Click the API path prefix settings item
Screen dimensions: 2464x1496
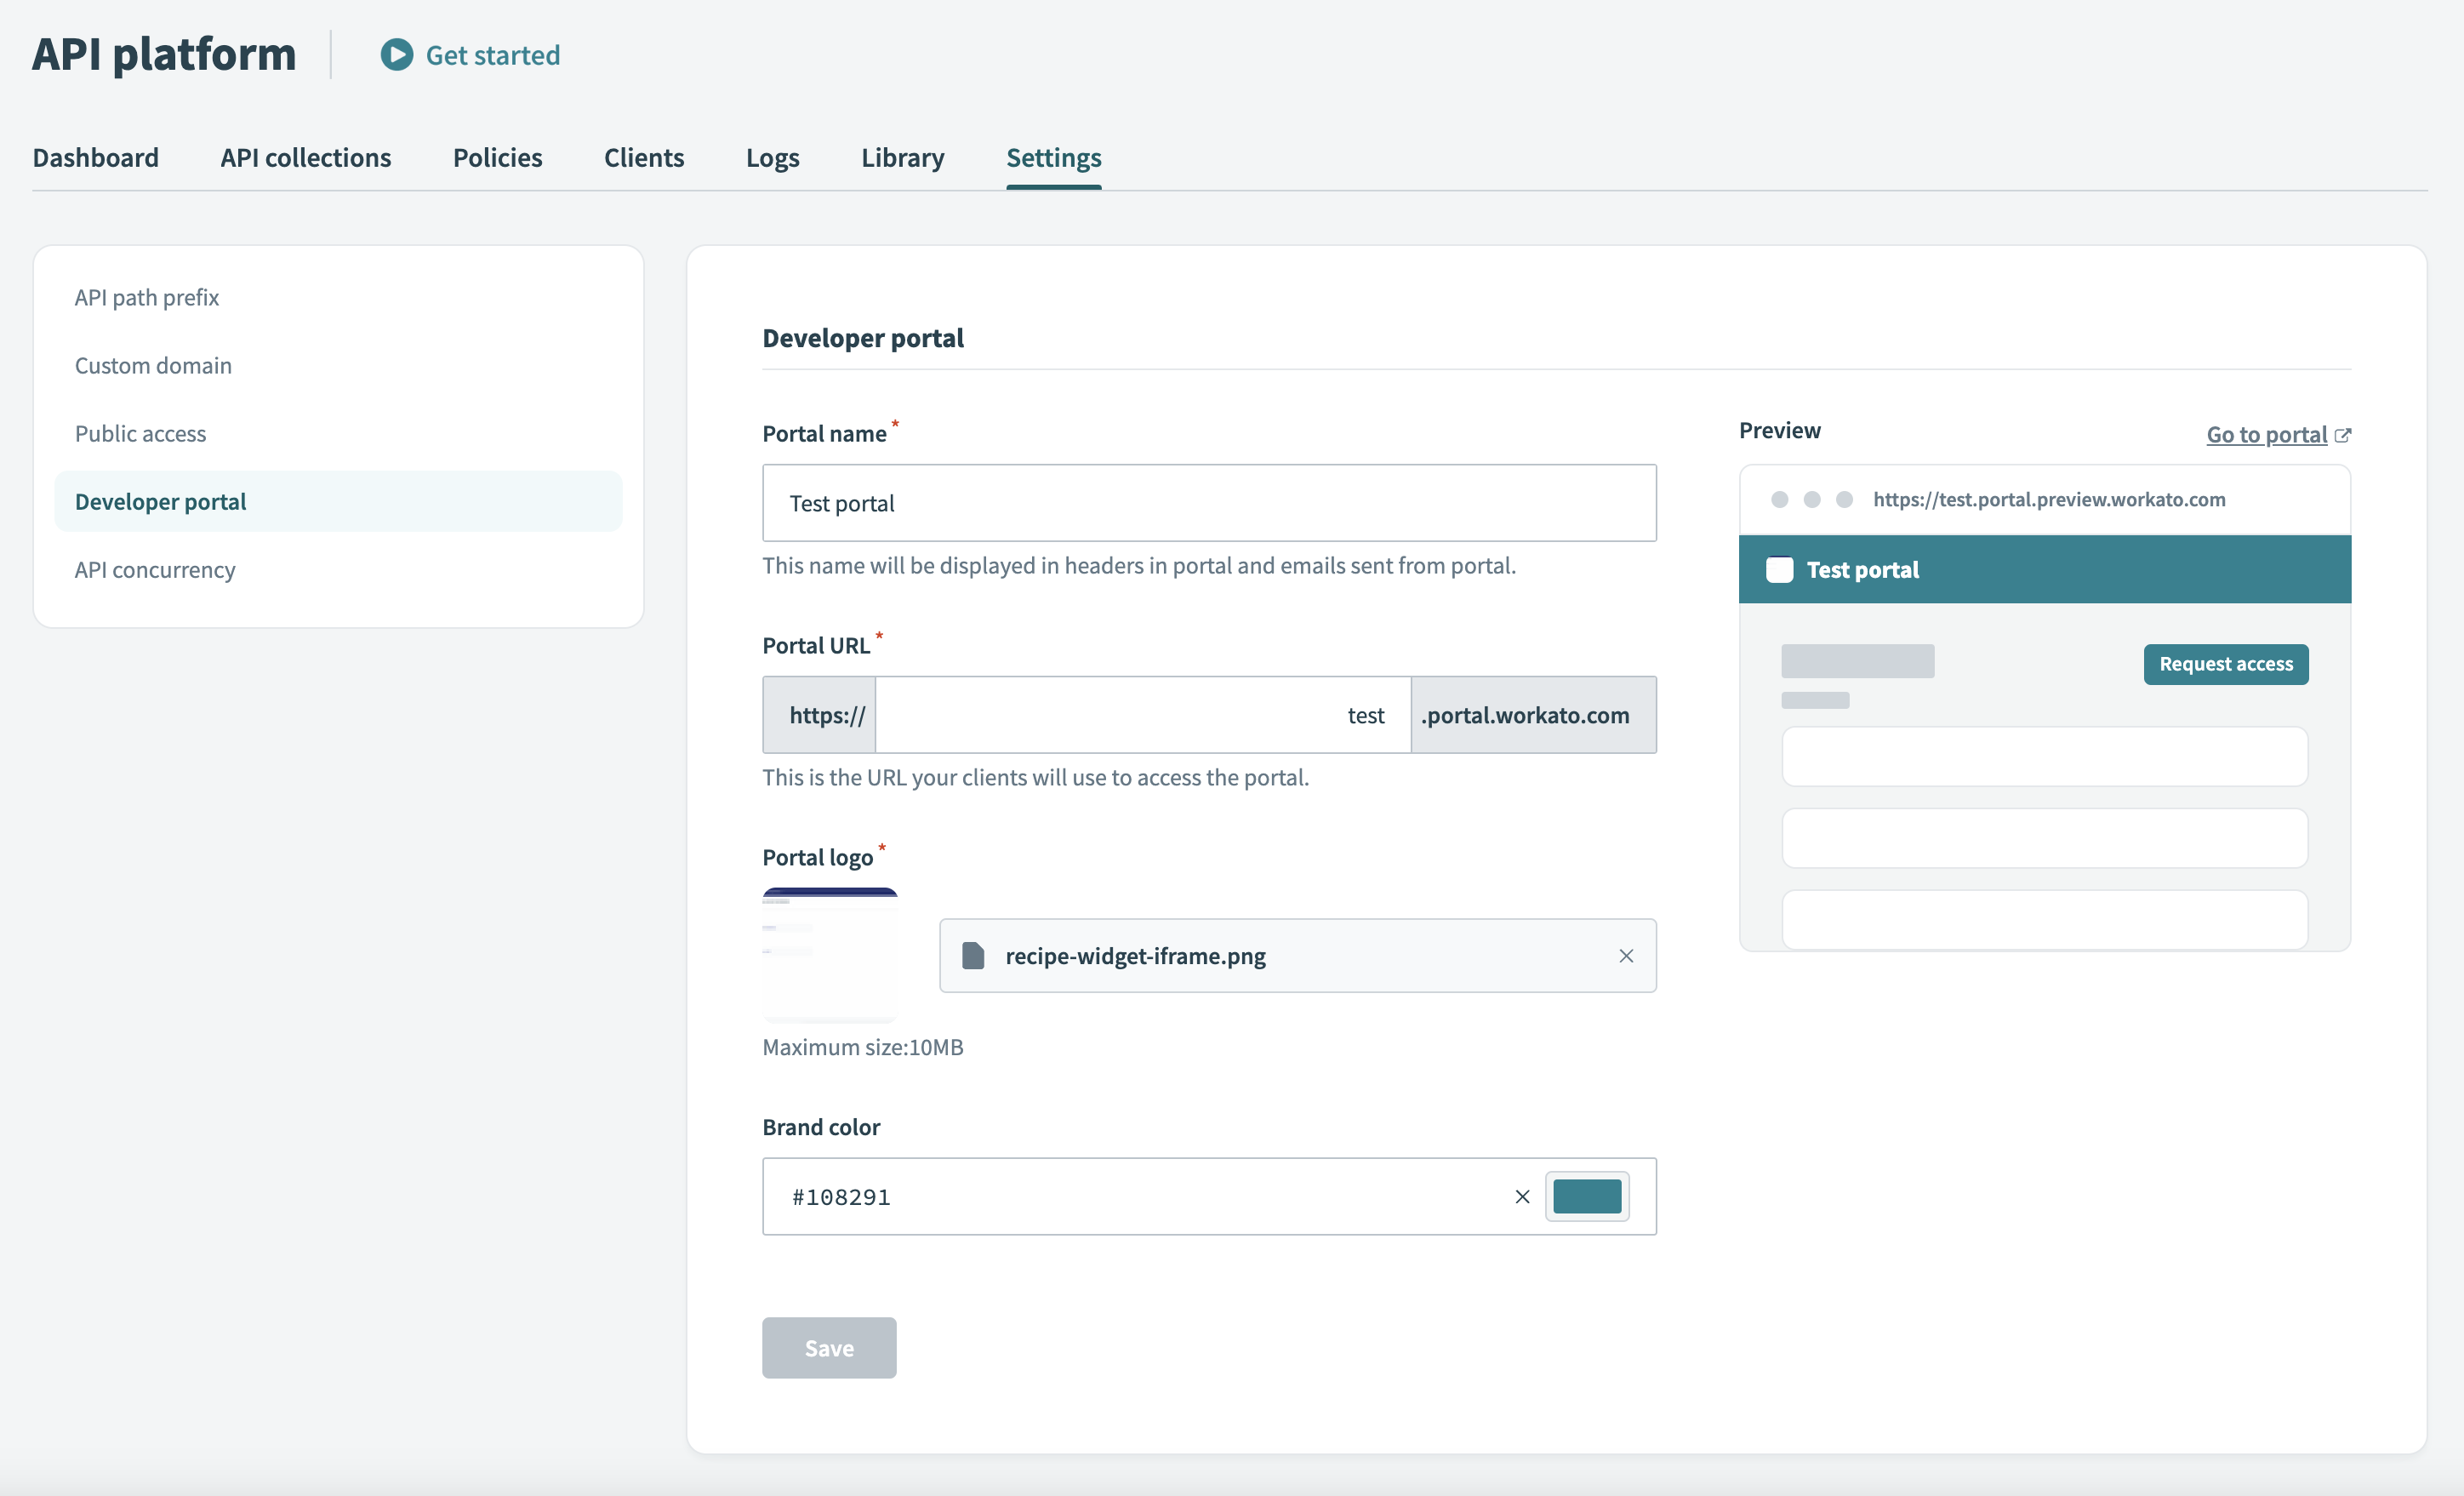[146, 295]
